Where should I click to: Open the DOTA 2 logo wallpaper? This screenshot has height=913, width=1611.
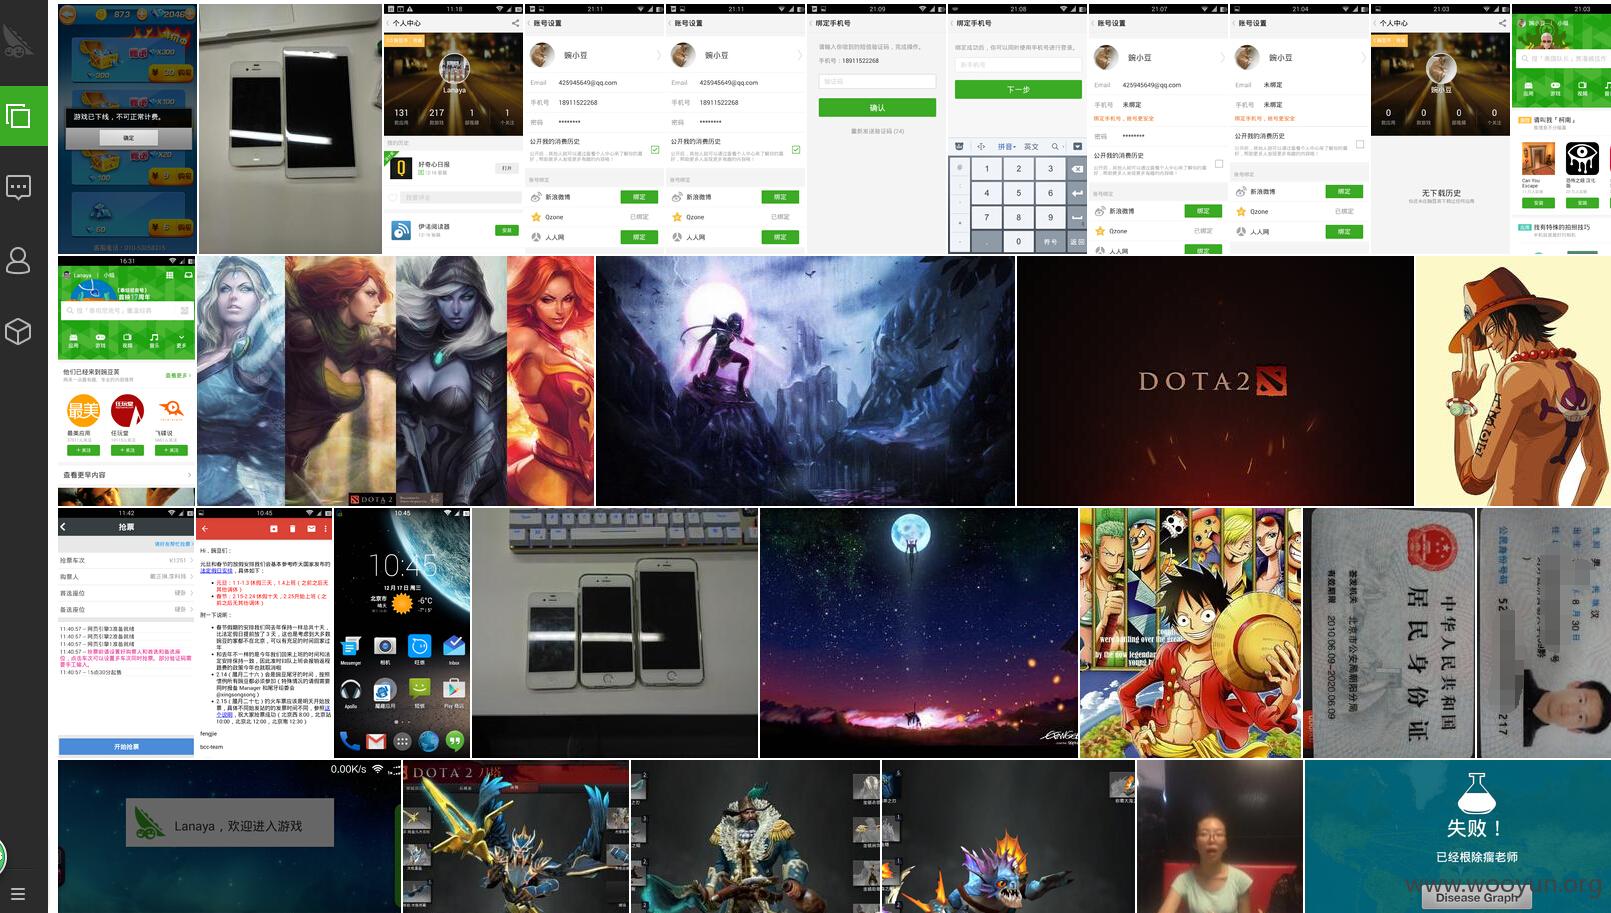[1215, 381]
